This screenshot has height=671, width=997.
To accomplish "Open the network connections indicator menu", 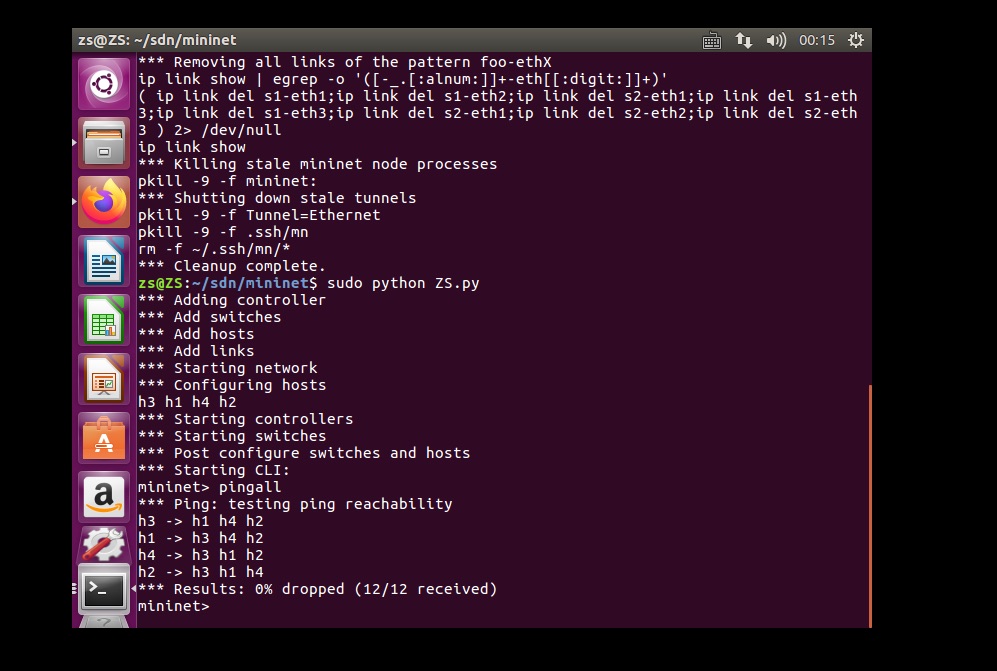I will 743,41.
